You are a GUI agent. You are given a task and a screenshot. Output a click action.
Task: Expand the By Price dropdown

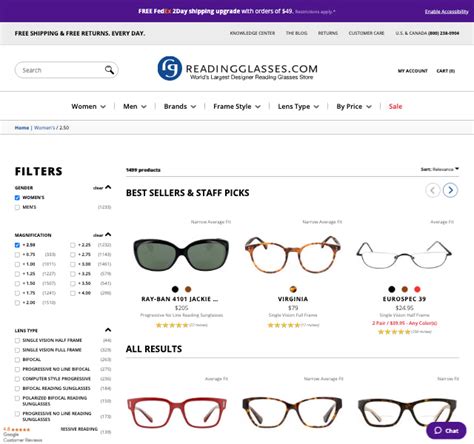pos(354,106)
